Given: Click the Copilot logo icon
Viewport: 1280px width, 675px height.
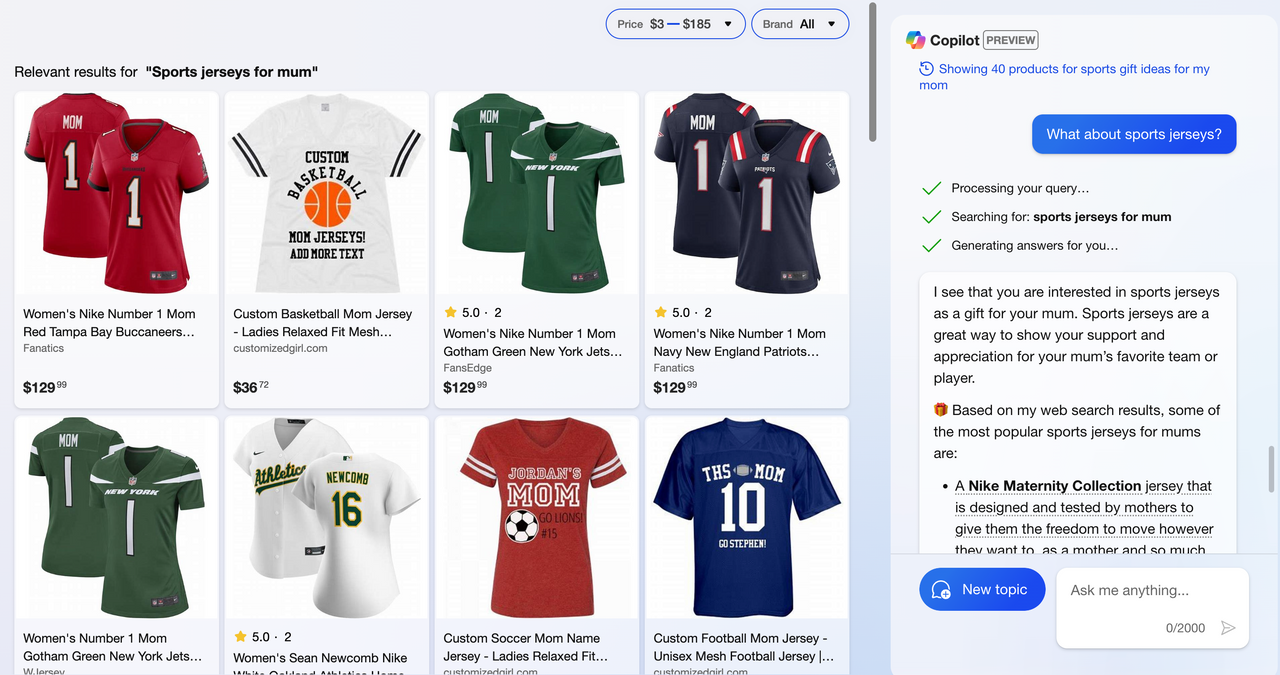Looking at the screenshot, I should point(915,40).
